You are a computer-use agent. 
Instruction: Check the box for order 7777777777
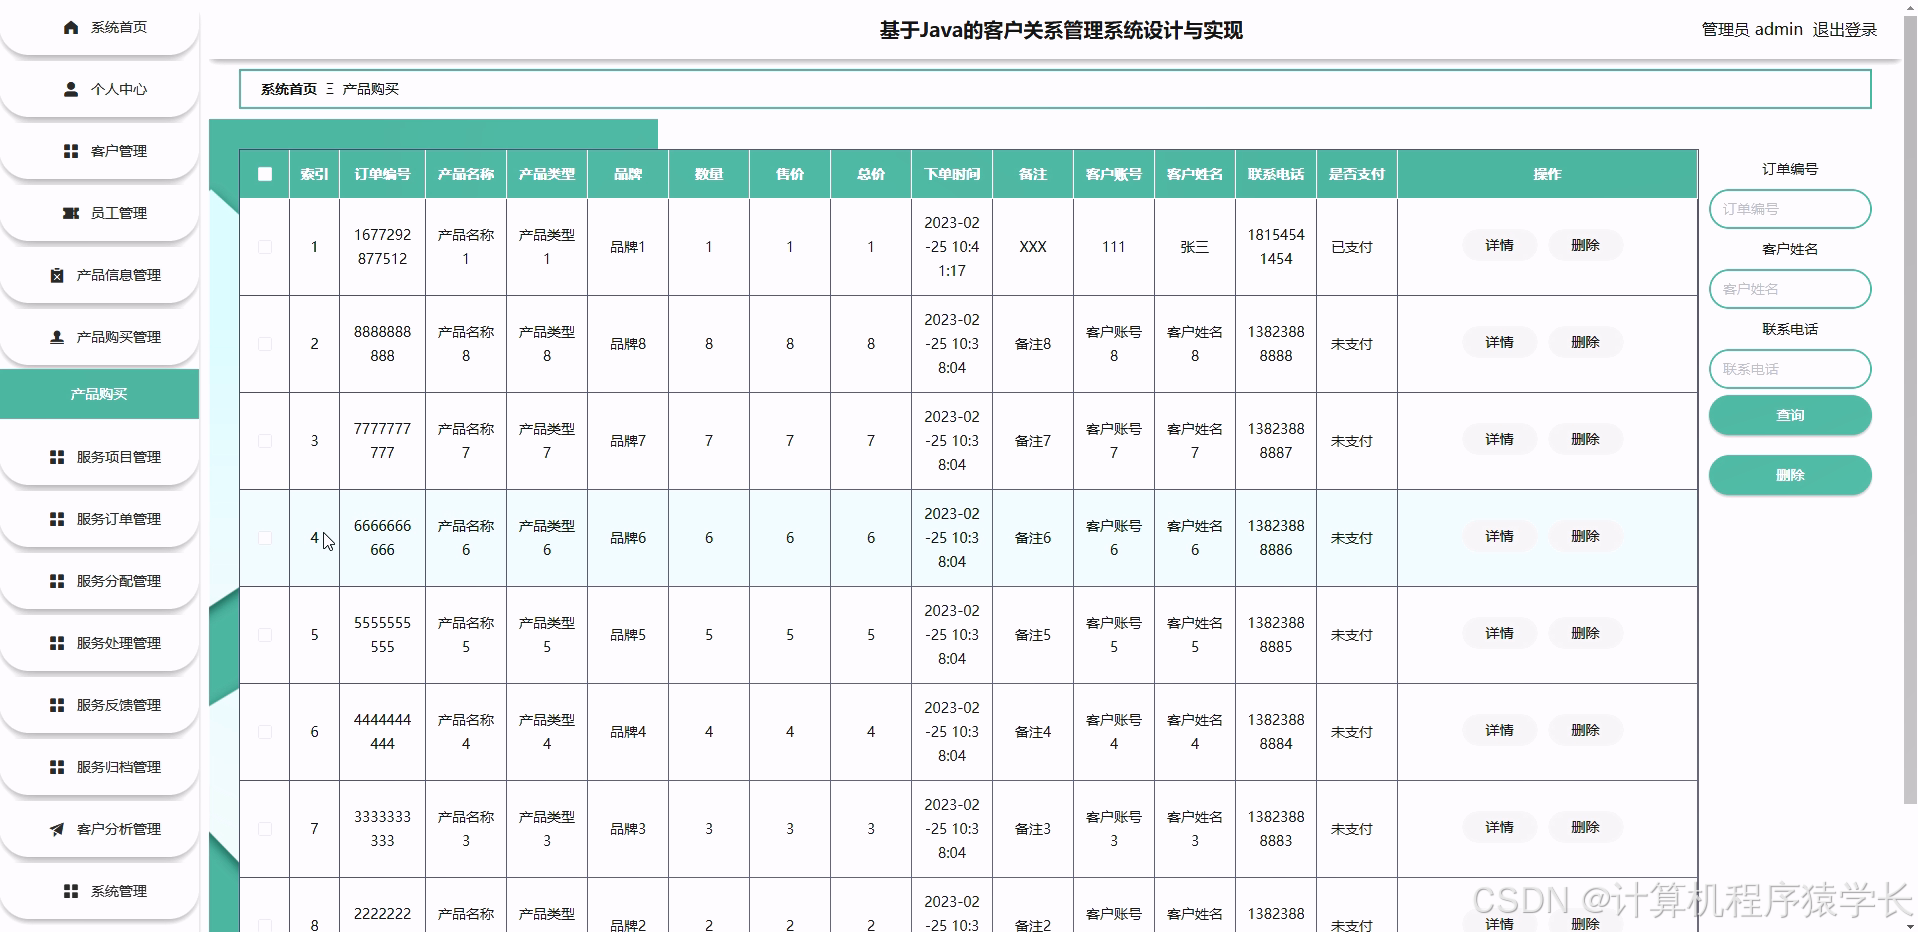[265, 441]
